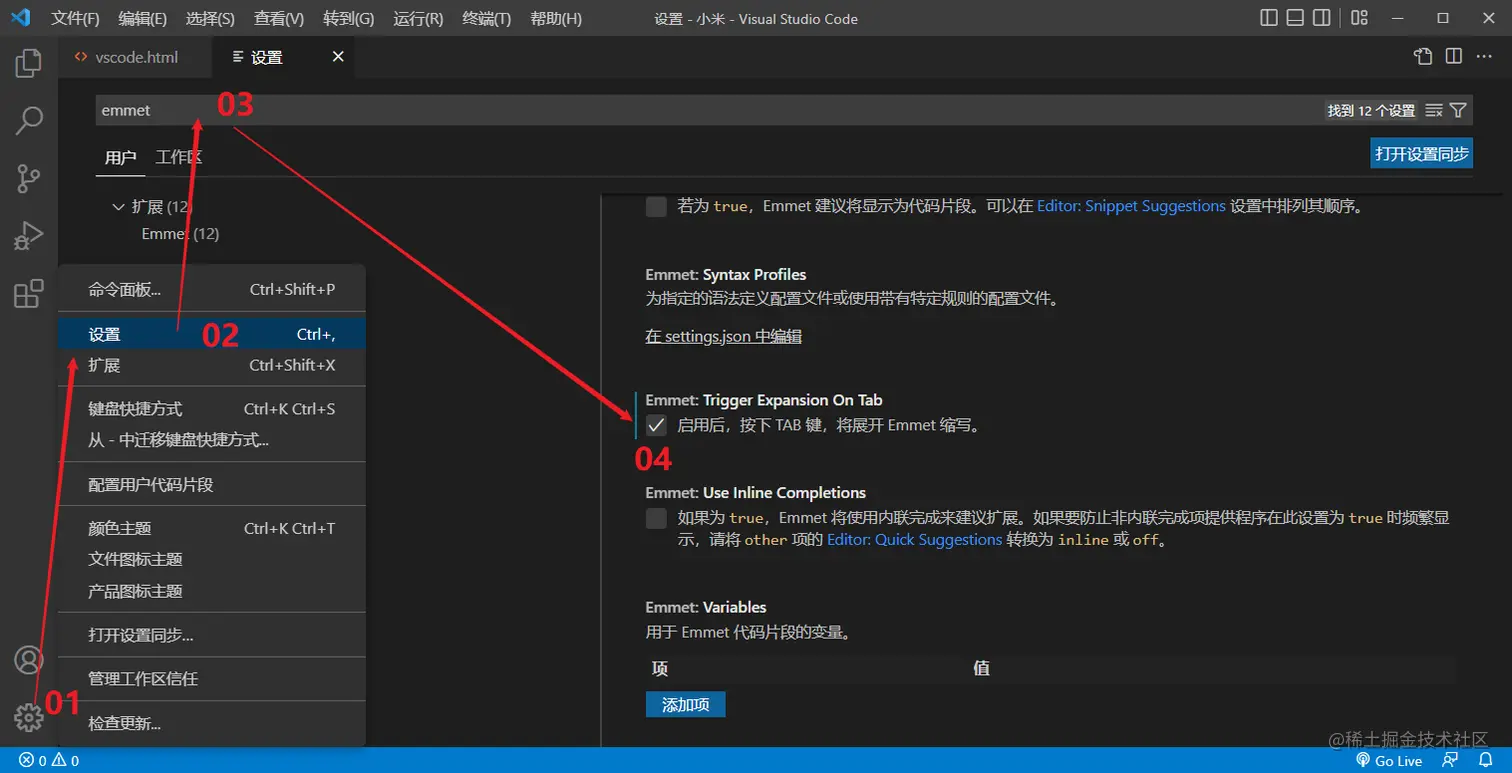
Task: Switch to the vscode.html tab
Action: point(135,57)
